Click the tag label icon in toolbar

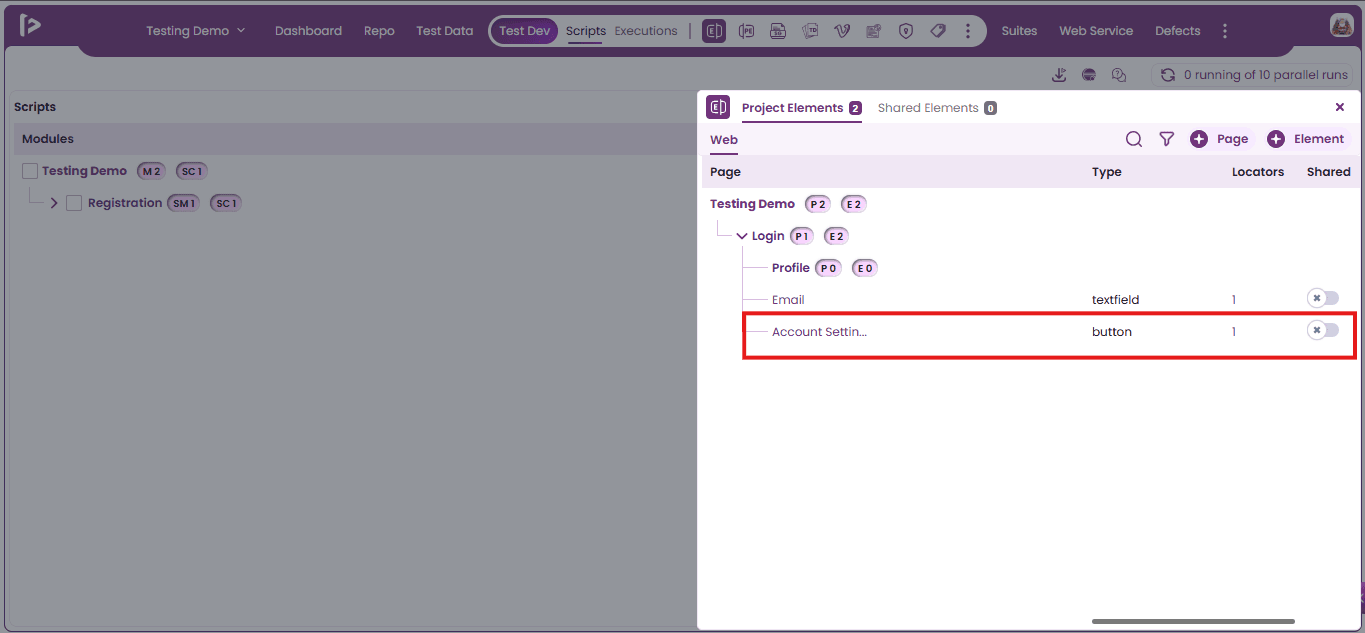click(x=937, y=31)
